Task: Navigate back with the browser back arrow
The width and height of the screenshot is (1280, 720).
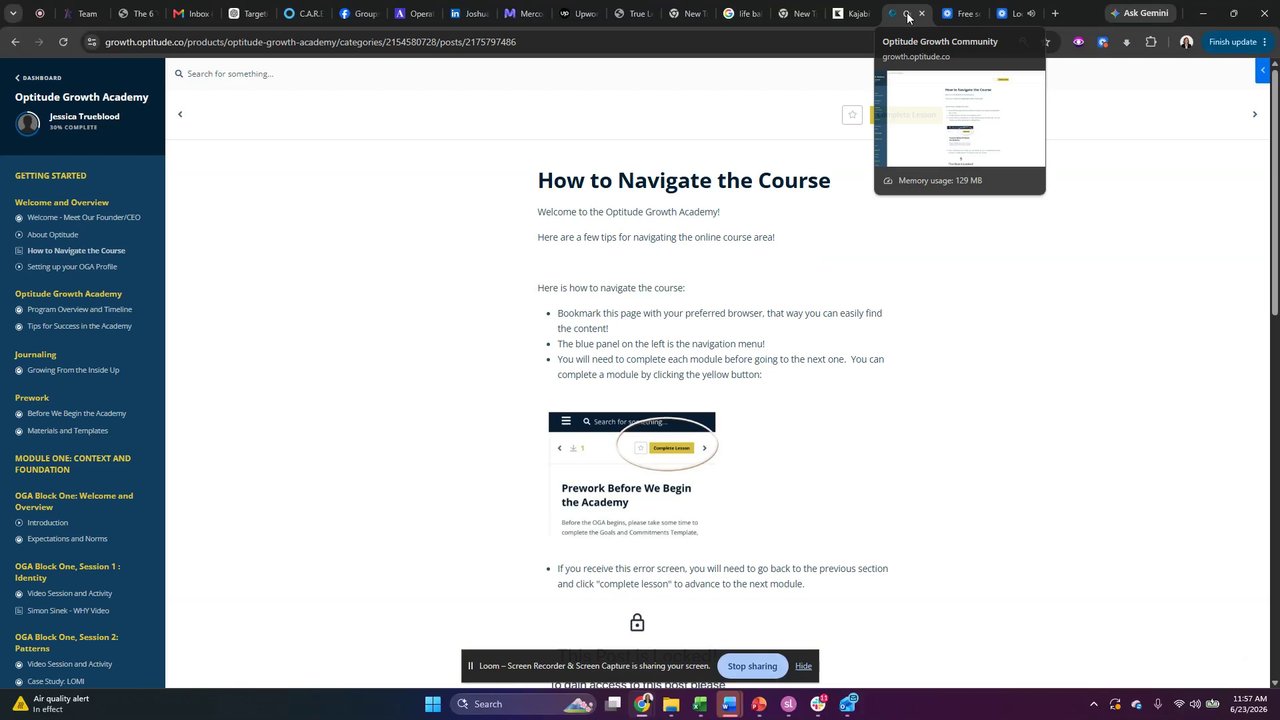Action: click(15, 42)
